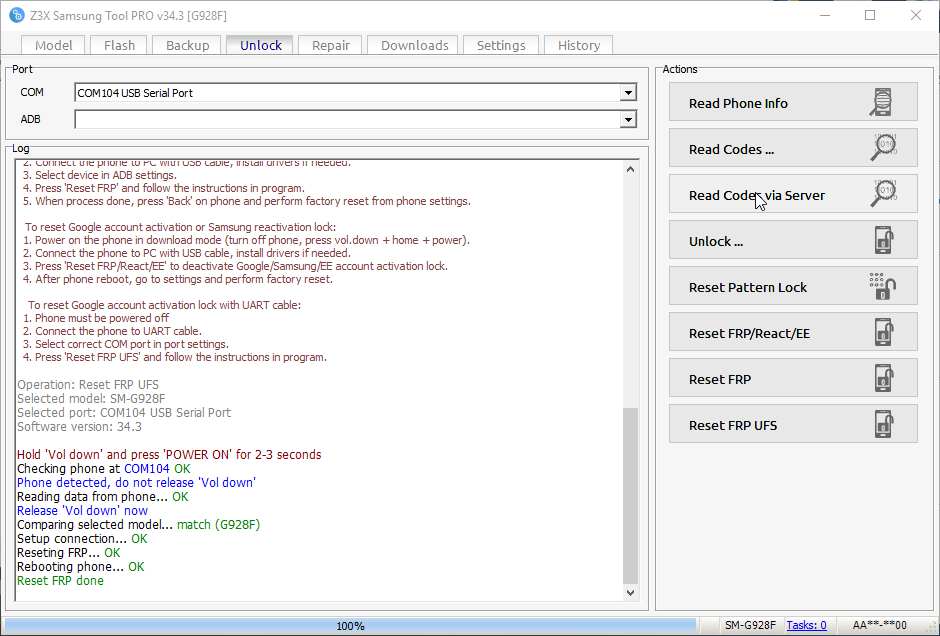The width and height of the screenshot is (940, 636).
Task: Click the Read Codes ... button
Action: [x=793, y=148]
